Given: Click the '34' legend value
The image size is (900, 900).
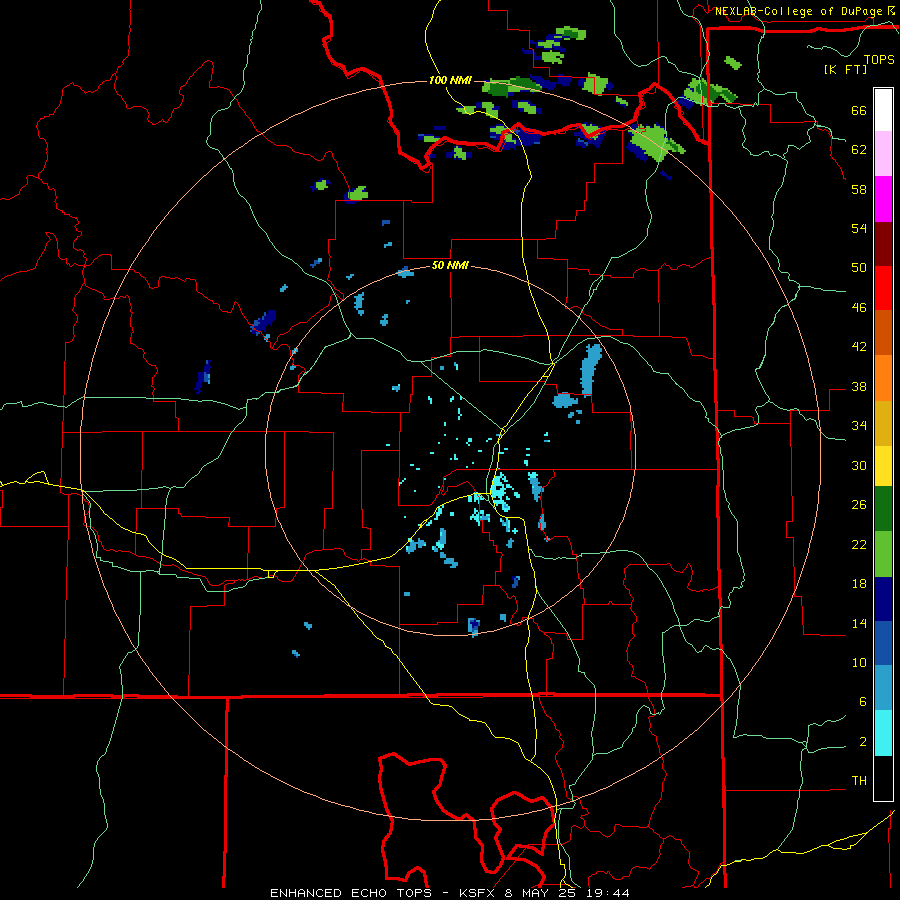Looking at the screenshot, I should [x=859, y=425].
